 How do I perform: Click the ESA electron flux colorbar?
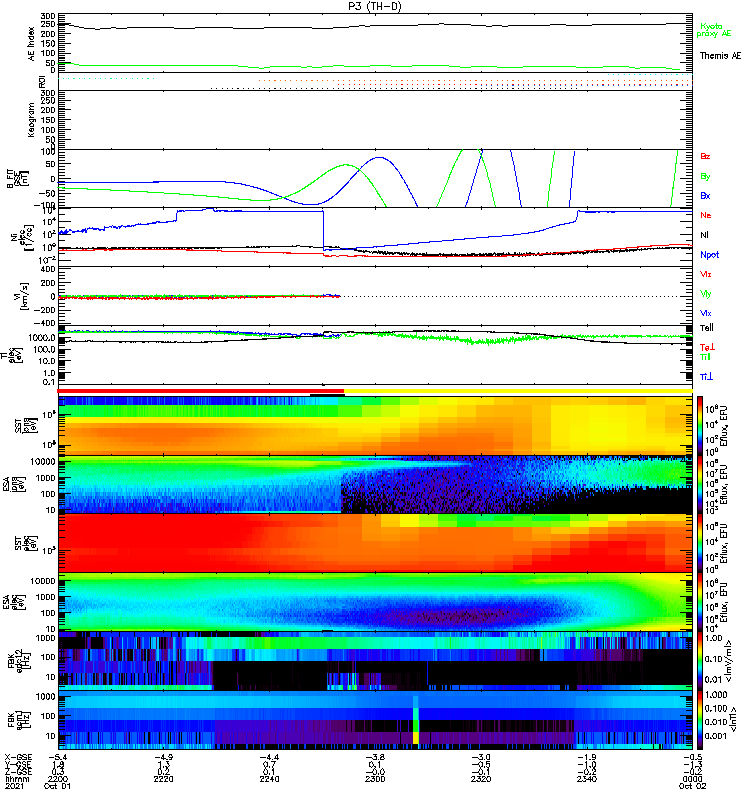700,602
